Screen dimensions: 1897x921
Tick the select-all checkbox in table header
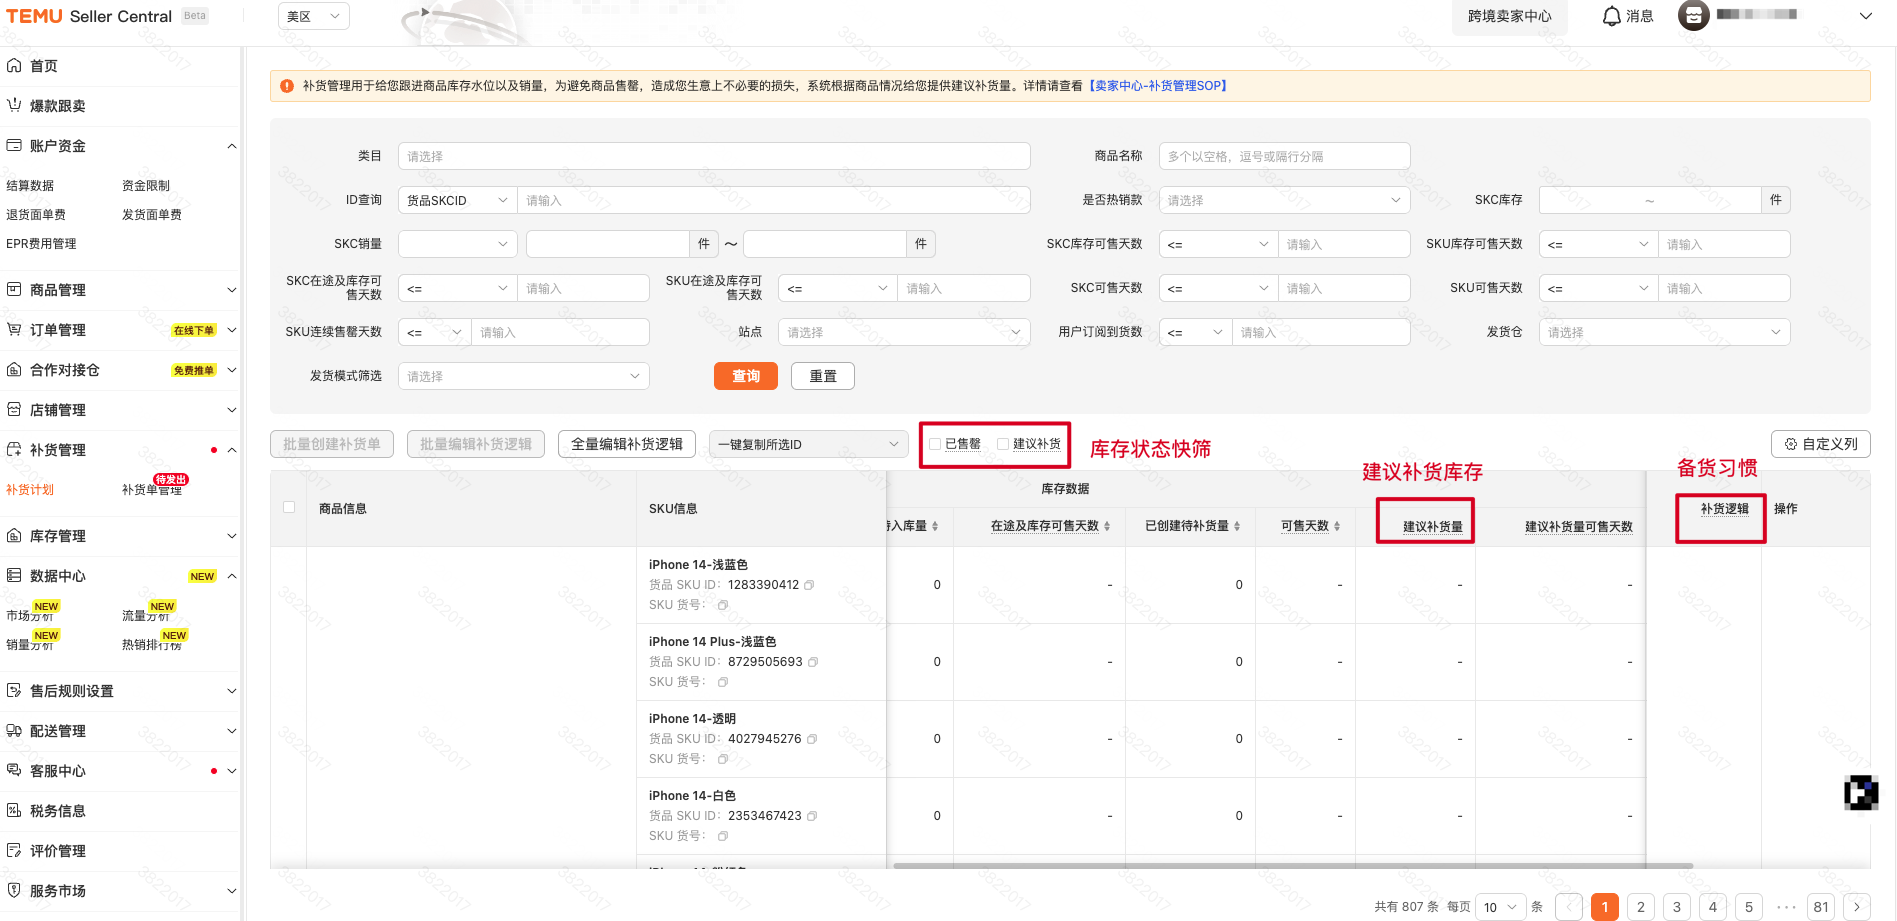point(289,507)
